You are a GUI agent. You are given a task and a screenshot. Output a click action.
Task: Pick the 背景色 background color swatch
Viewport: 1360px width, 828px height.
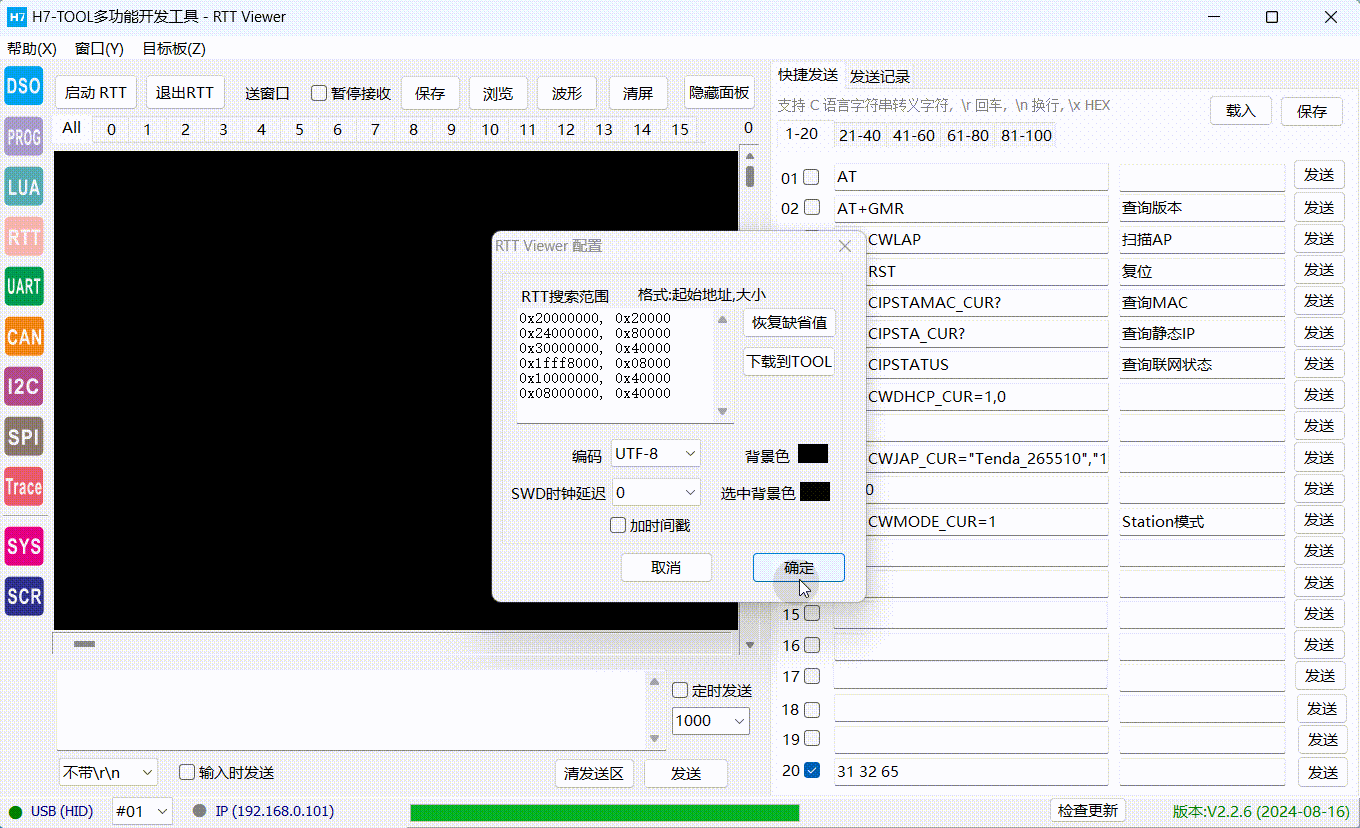(813, 454)
